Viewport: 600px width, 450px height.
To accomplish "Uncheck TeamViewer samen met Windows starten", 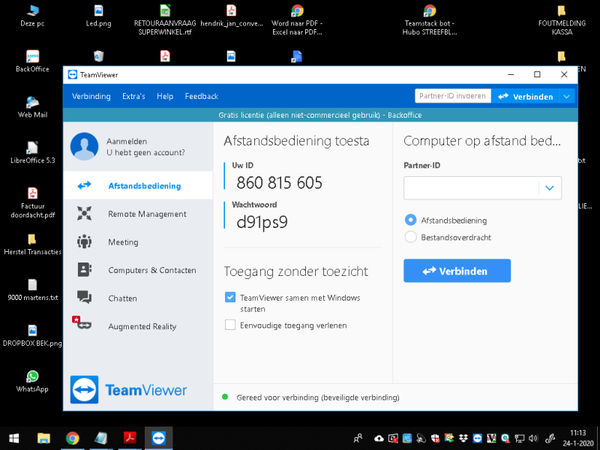I will point(230,297).
